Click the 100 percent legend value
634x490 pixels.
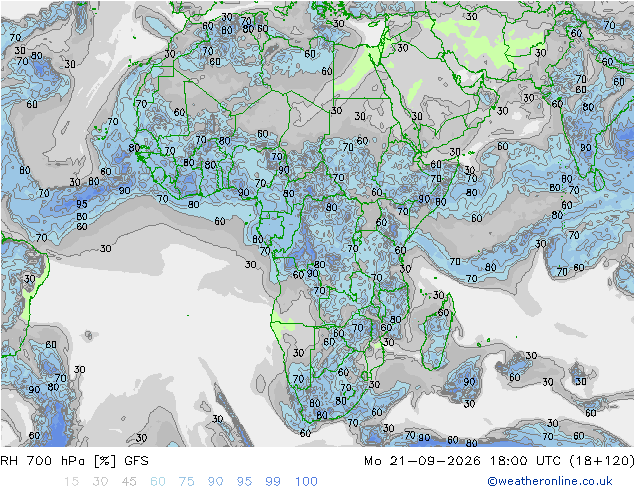tap(306, 481)
